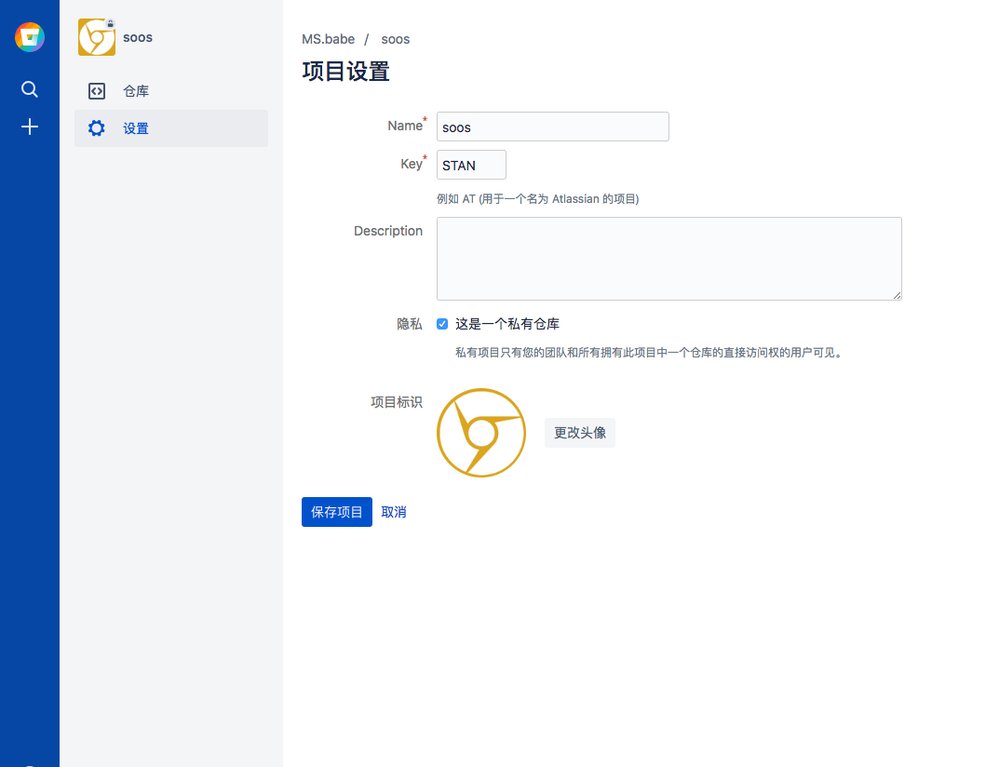Click the 仓库 code icon in the sidebar

coord(96,91)
